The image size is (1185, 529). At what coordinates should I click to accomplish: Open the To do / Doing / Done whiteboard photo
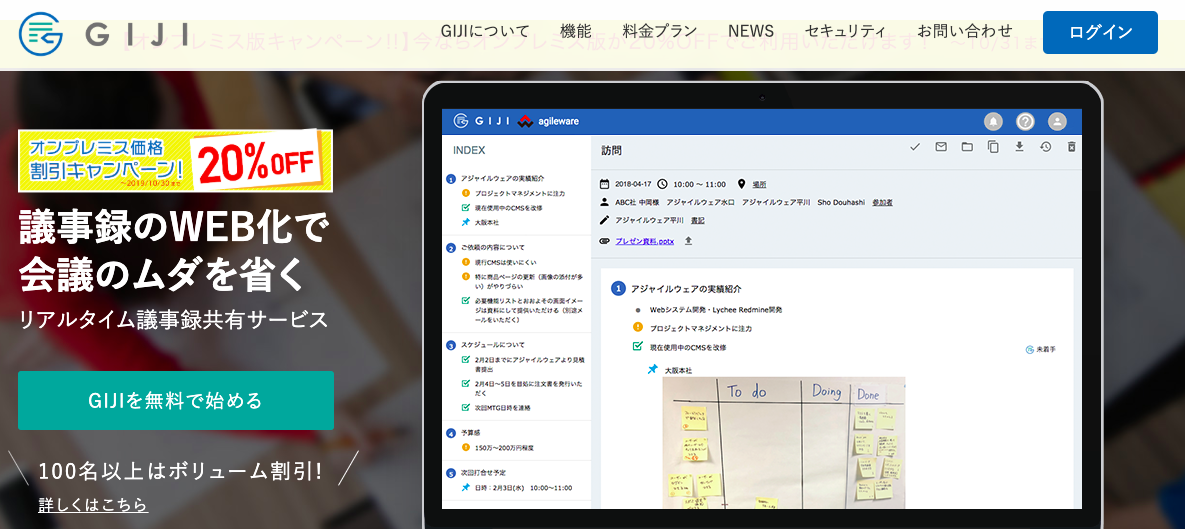(784, 443)
